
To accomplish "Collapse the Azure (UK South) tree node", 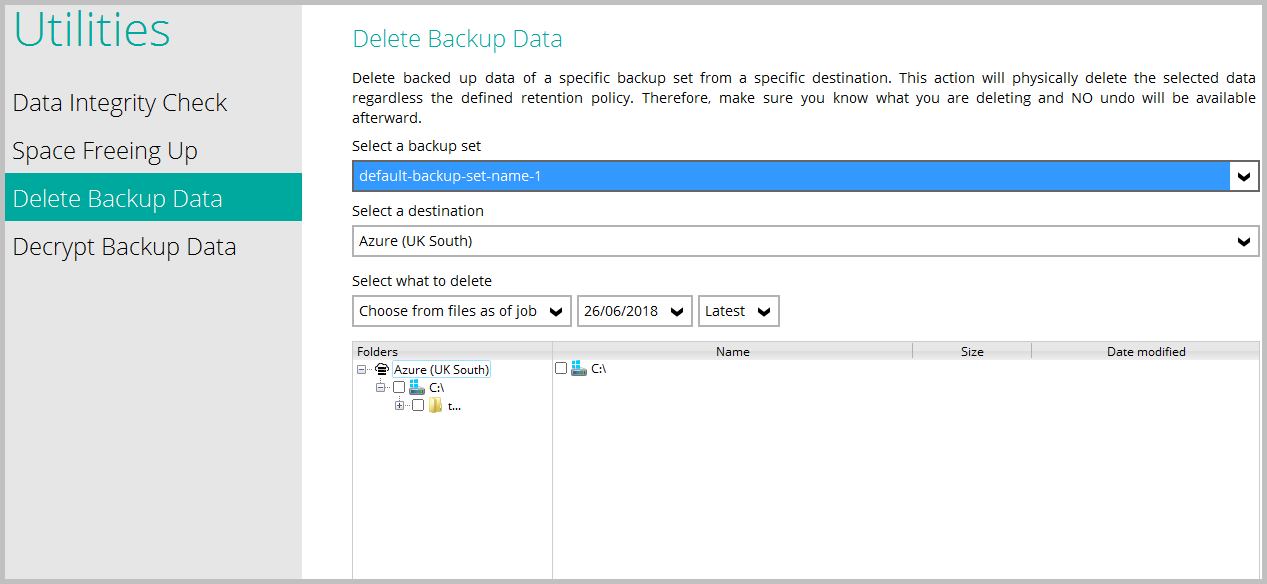I will tap(362, 370).
